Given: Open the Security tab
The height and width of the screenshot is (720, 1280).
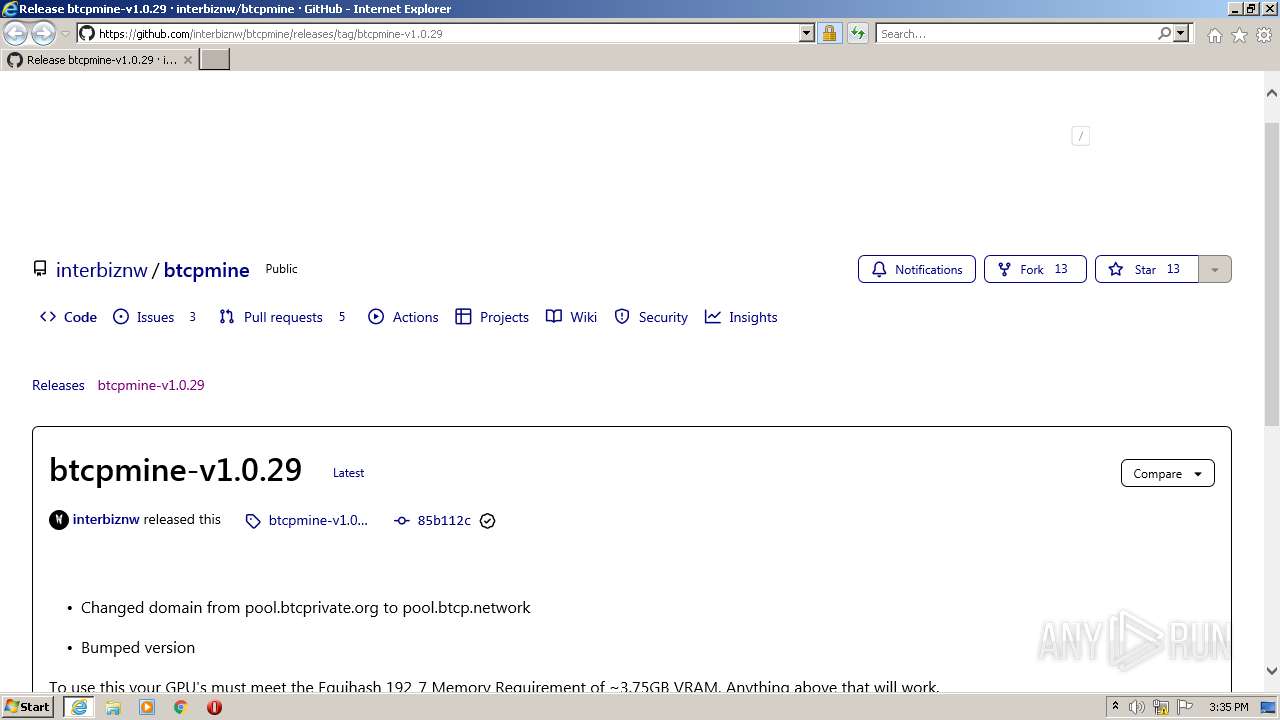Looking at the screenshot, I should [651, 317].
